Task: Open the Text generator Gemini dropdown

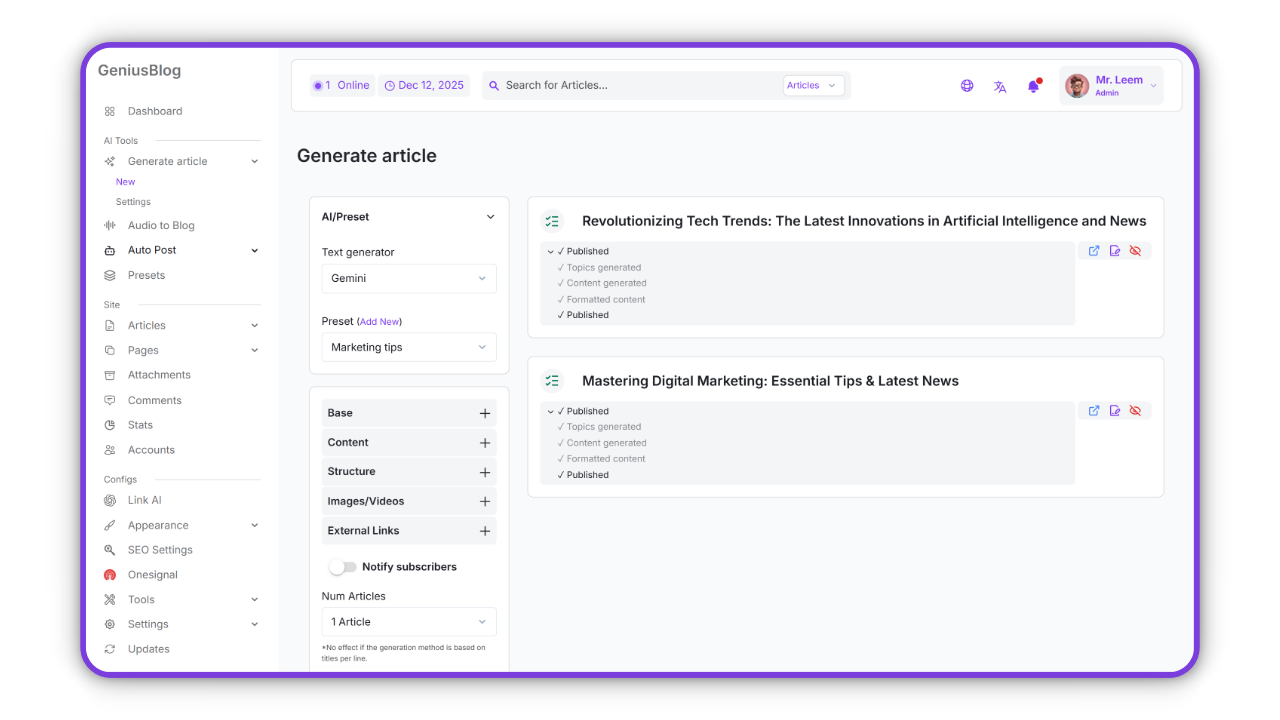Action: click(x=409, y=279)
